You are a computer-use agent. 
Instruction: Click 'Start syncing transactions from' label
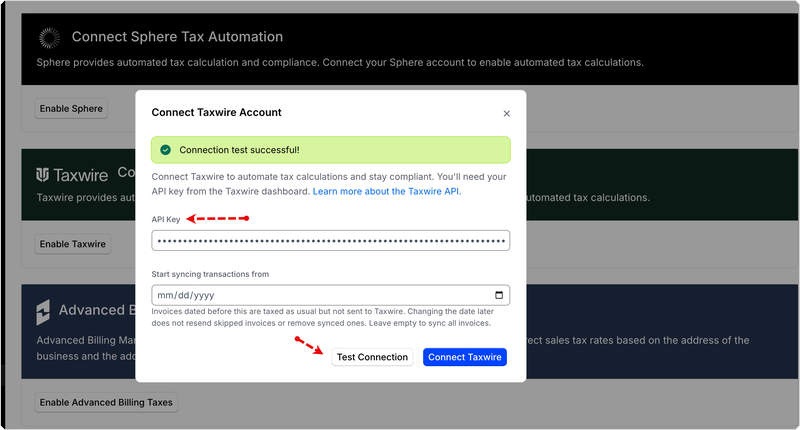coord(210,274)
